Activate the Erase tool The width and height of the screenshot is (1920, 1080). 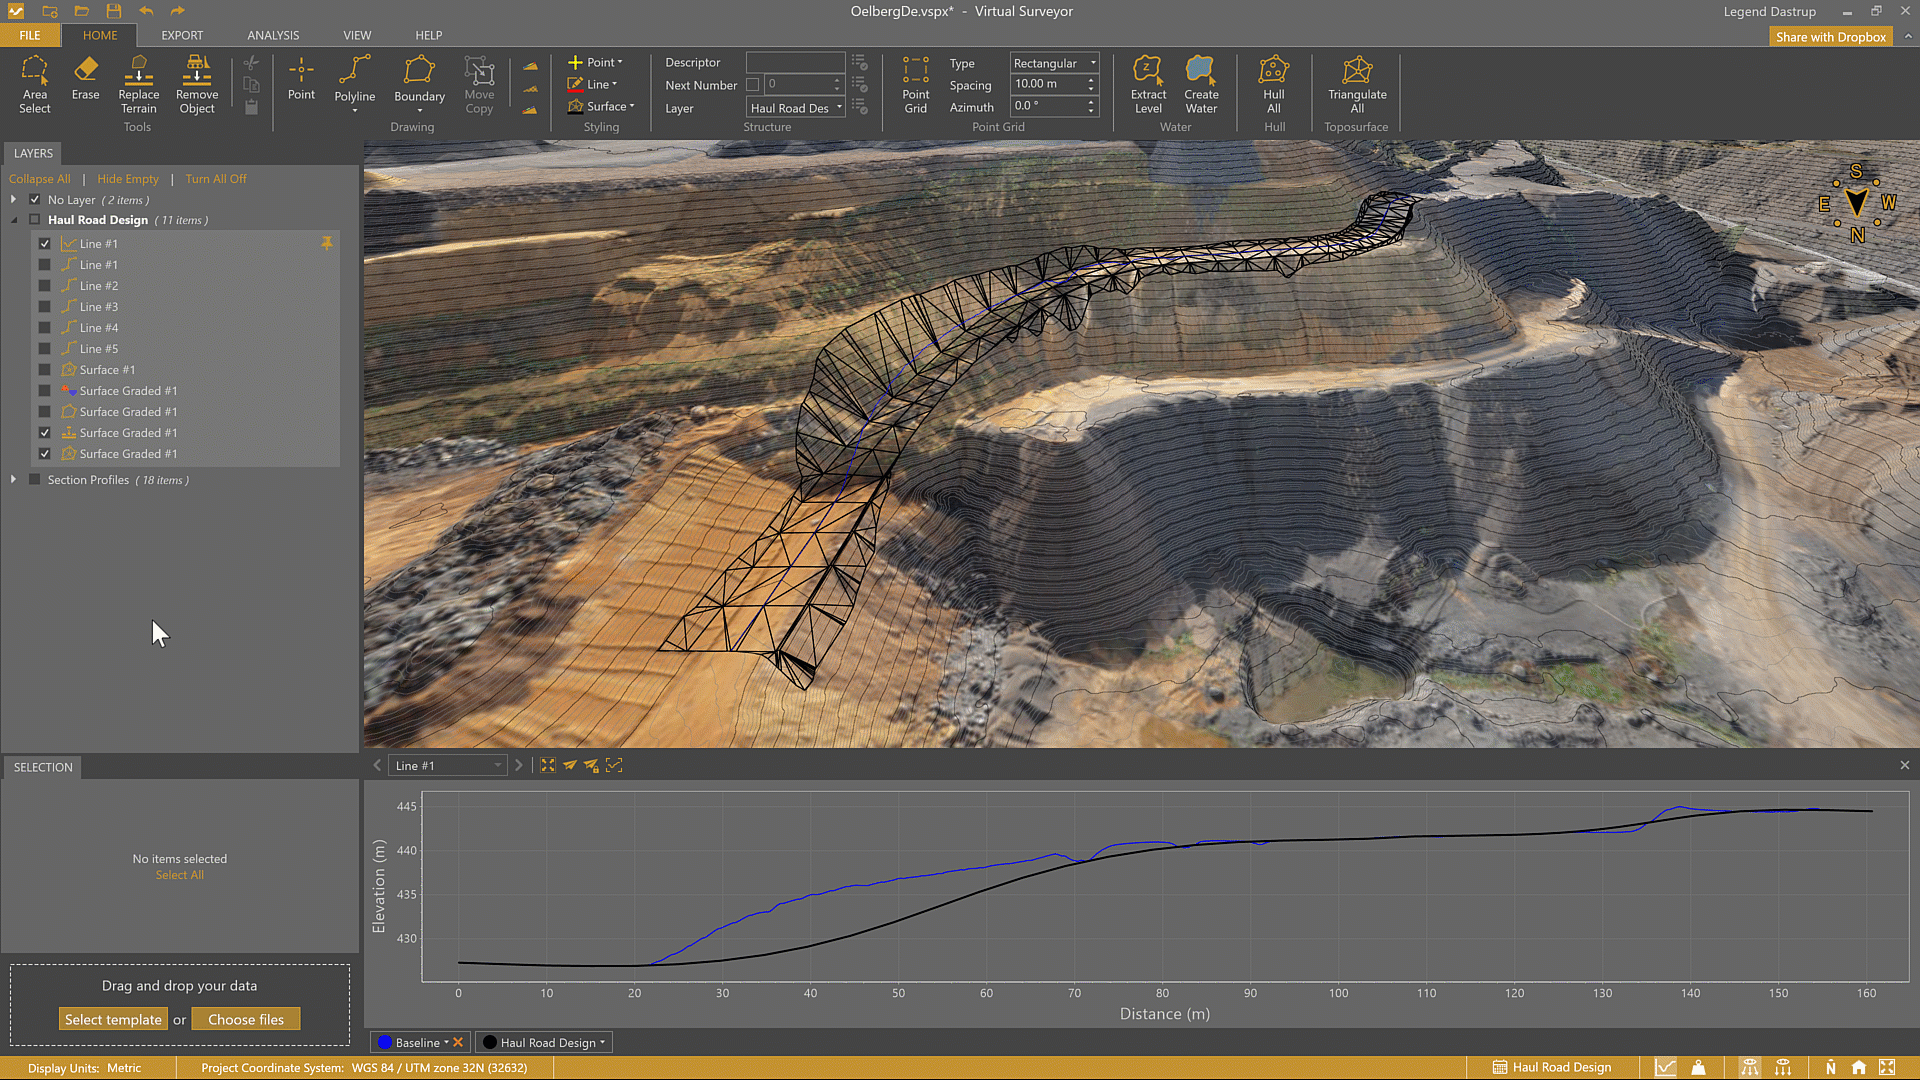[85, 79]
